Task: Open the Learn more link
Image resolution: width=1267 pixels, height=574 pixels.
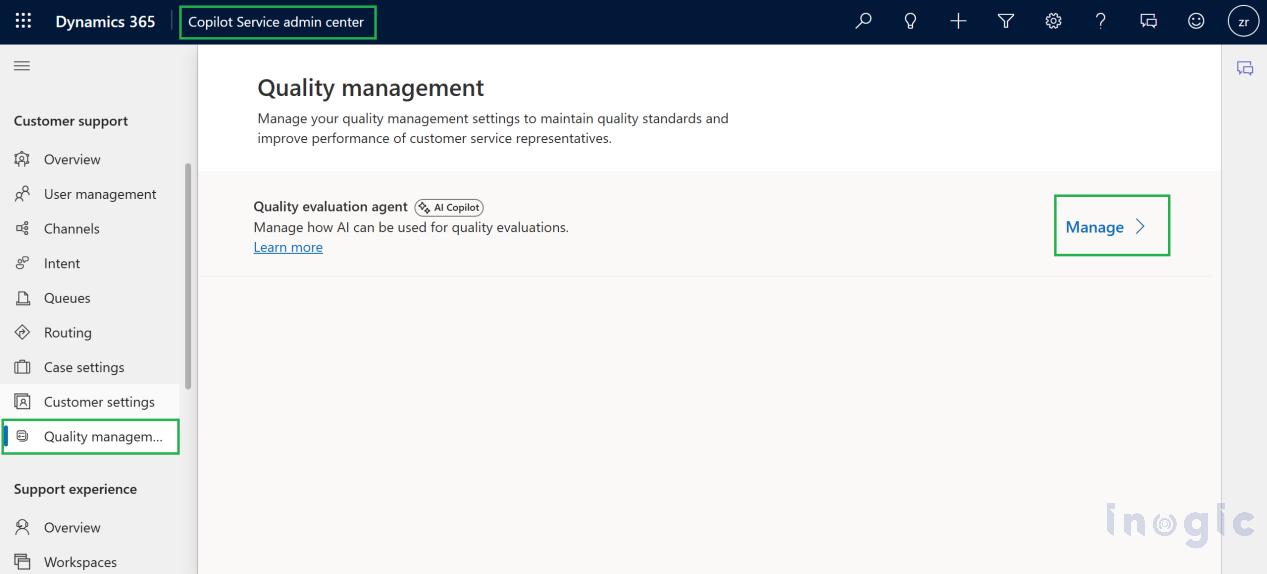Action: 288,247
